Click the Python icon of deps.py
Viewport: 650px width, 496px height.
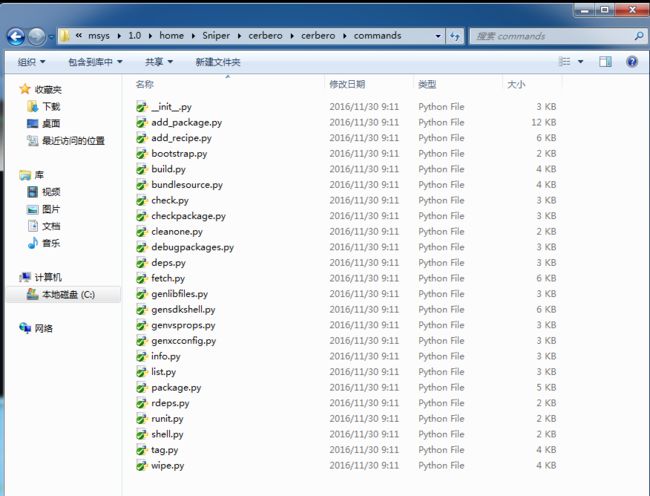142,263
